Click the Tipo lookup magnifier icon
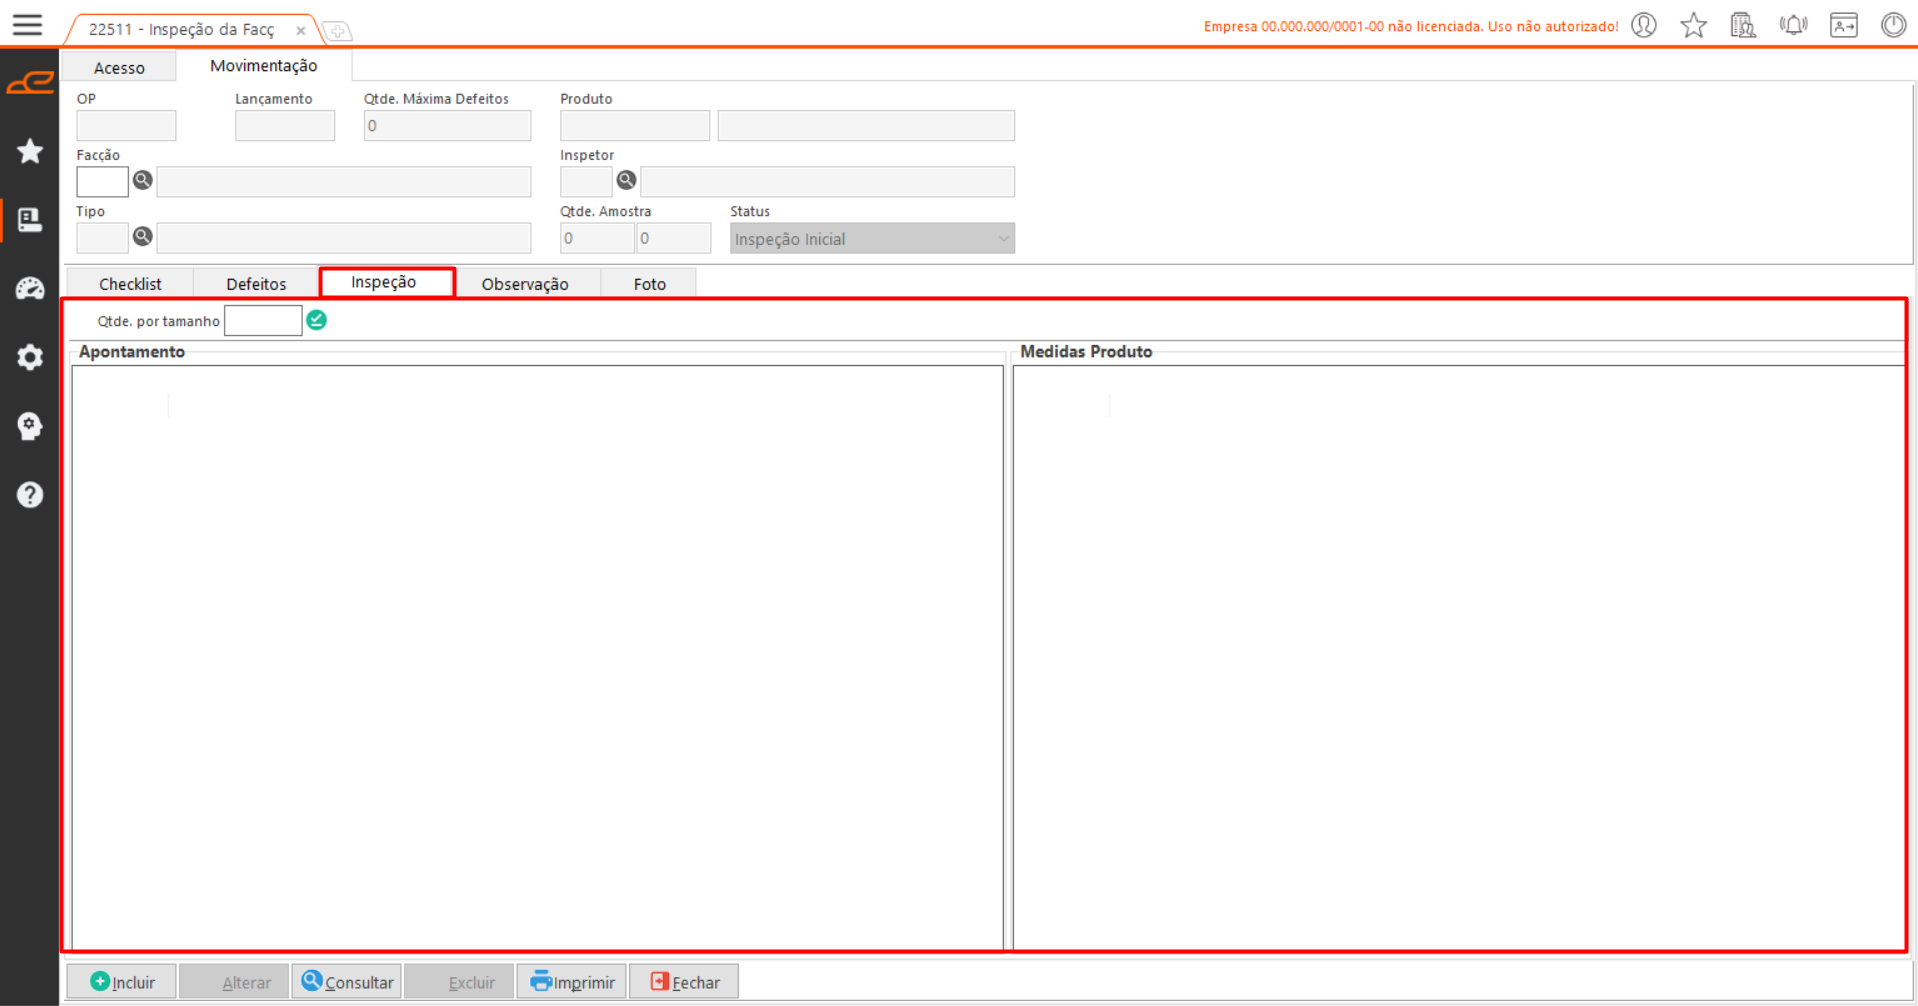 (143, 237)
